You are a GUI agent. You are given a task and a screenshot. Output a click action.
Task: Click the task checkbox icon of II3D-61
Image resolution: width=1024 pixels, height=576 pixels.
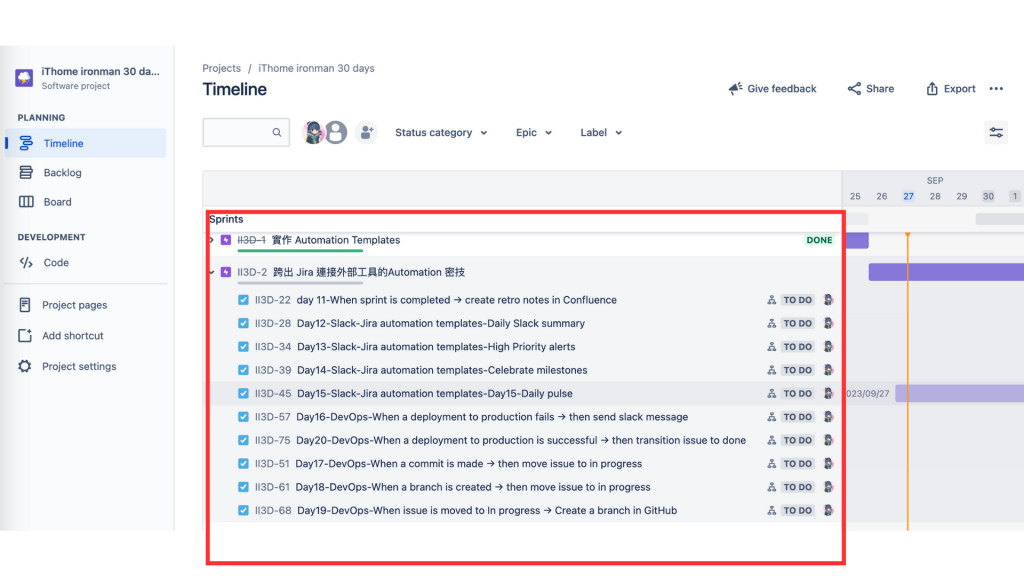tap(243, 487)
